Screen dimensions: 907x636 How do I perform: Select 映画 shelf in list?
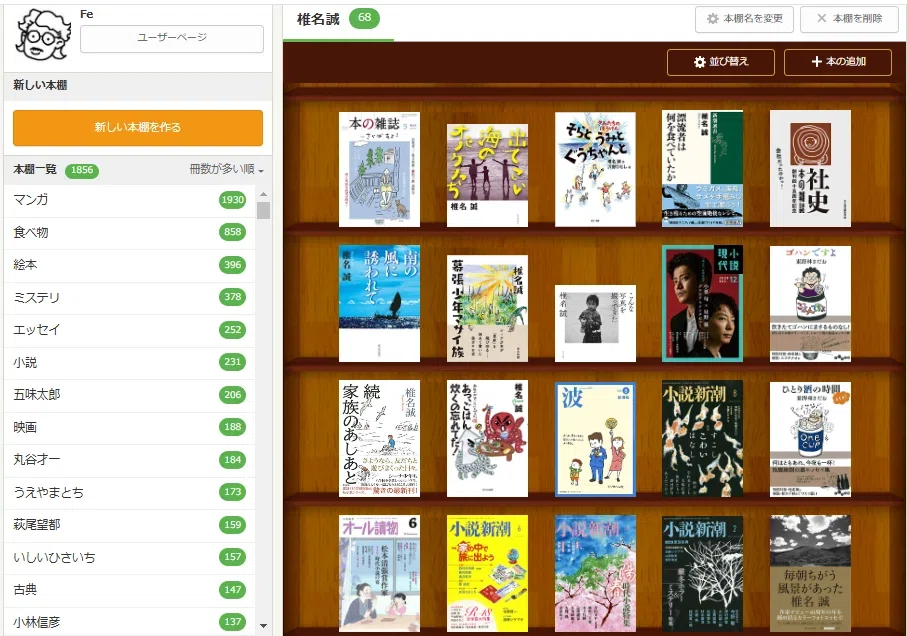pyautogui.click(x=130, y=427)
